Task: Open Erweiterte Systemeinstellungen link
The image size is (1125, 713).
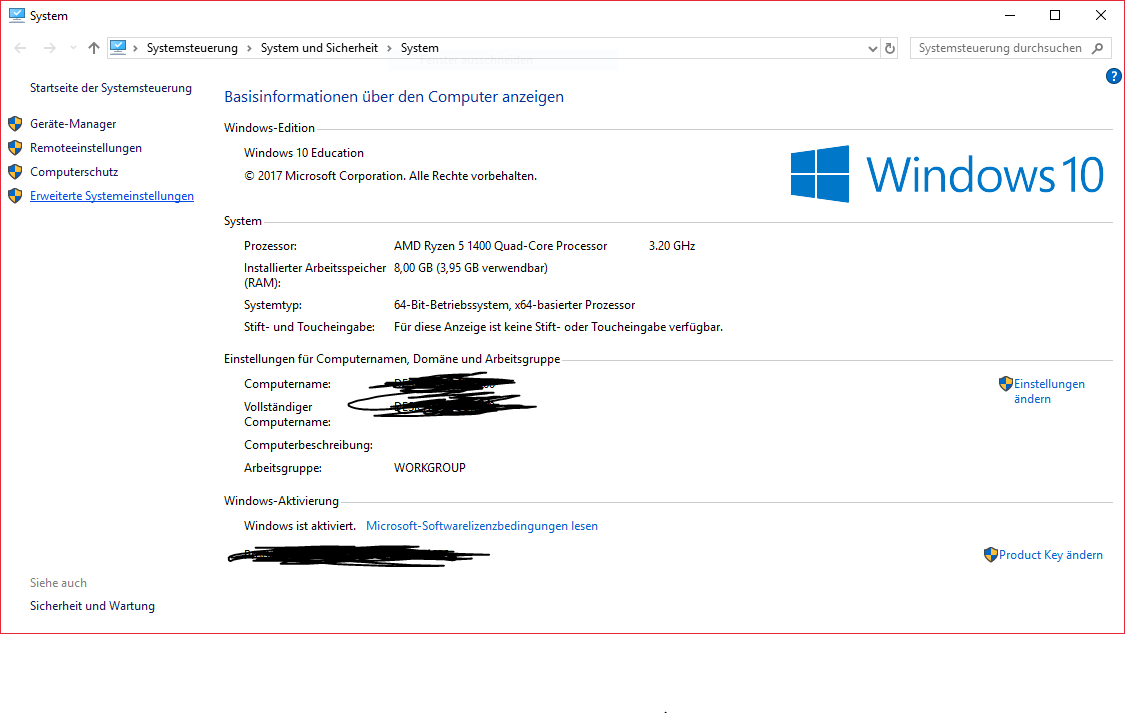Action: click(x=112, y=196)
